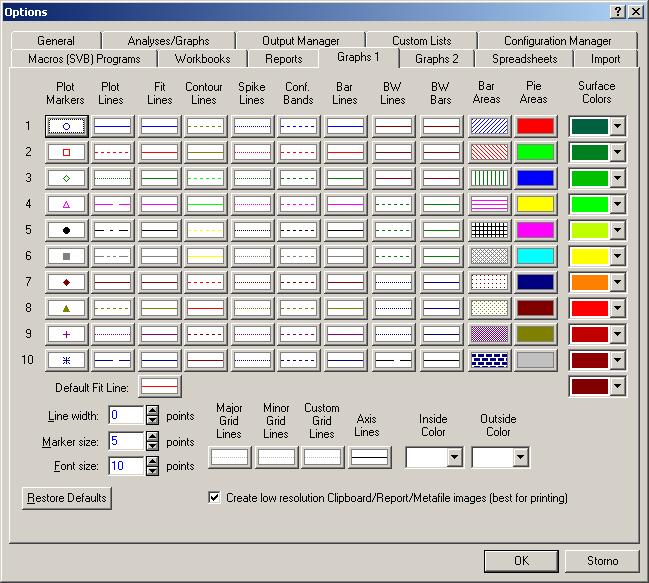This screenshot has width=649, height=583.
Task: Click the row 1 circle plot marker button
Action: tap(66, 126)
